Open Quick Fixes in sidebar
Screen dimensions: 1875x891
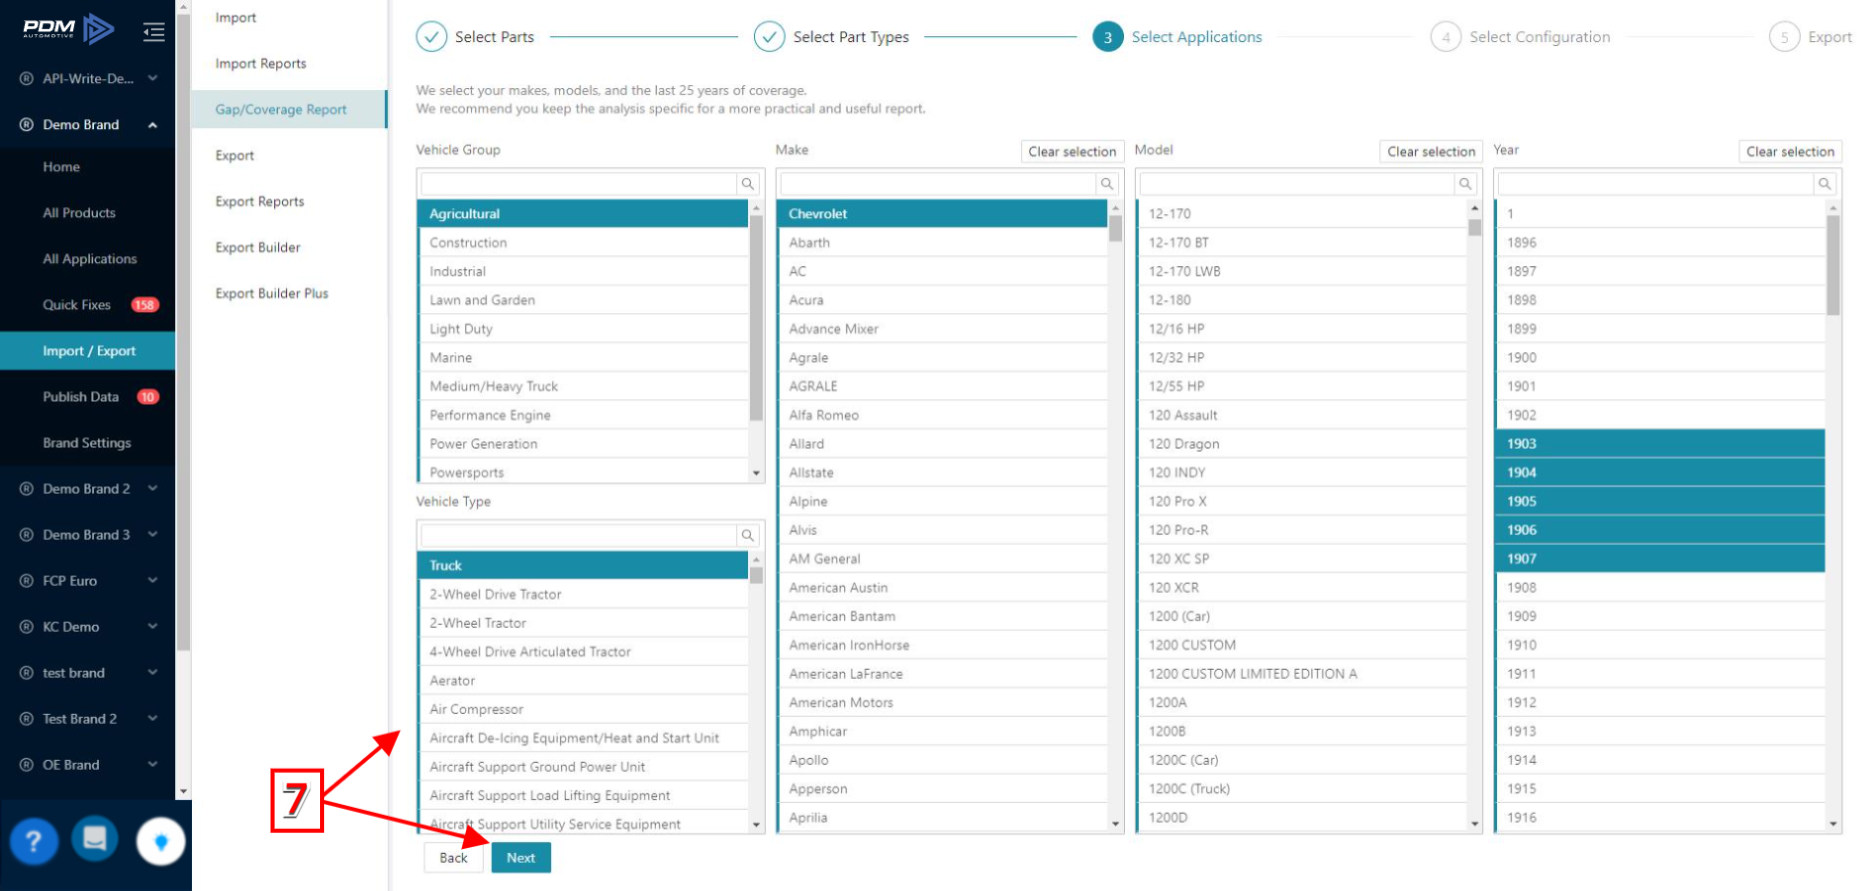(x=77, y=305)
